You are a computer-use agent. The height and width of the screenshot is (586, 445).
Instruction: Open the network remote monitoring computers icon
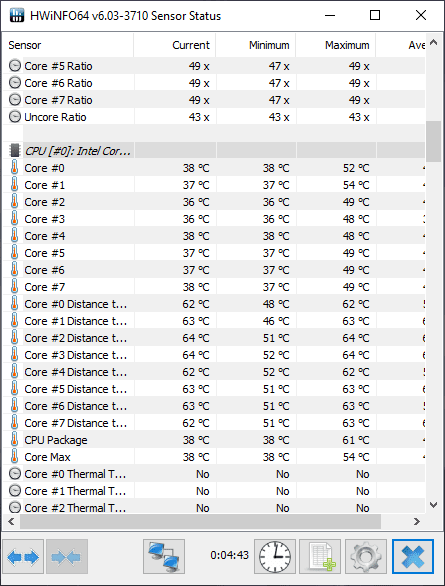tap(164, 556)
